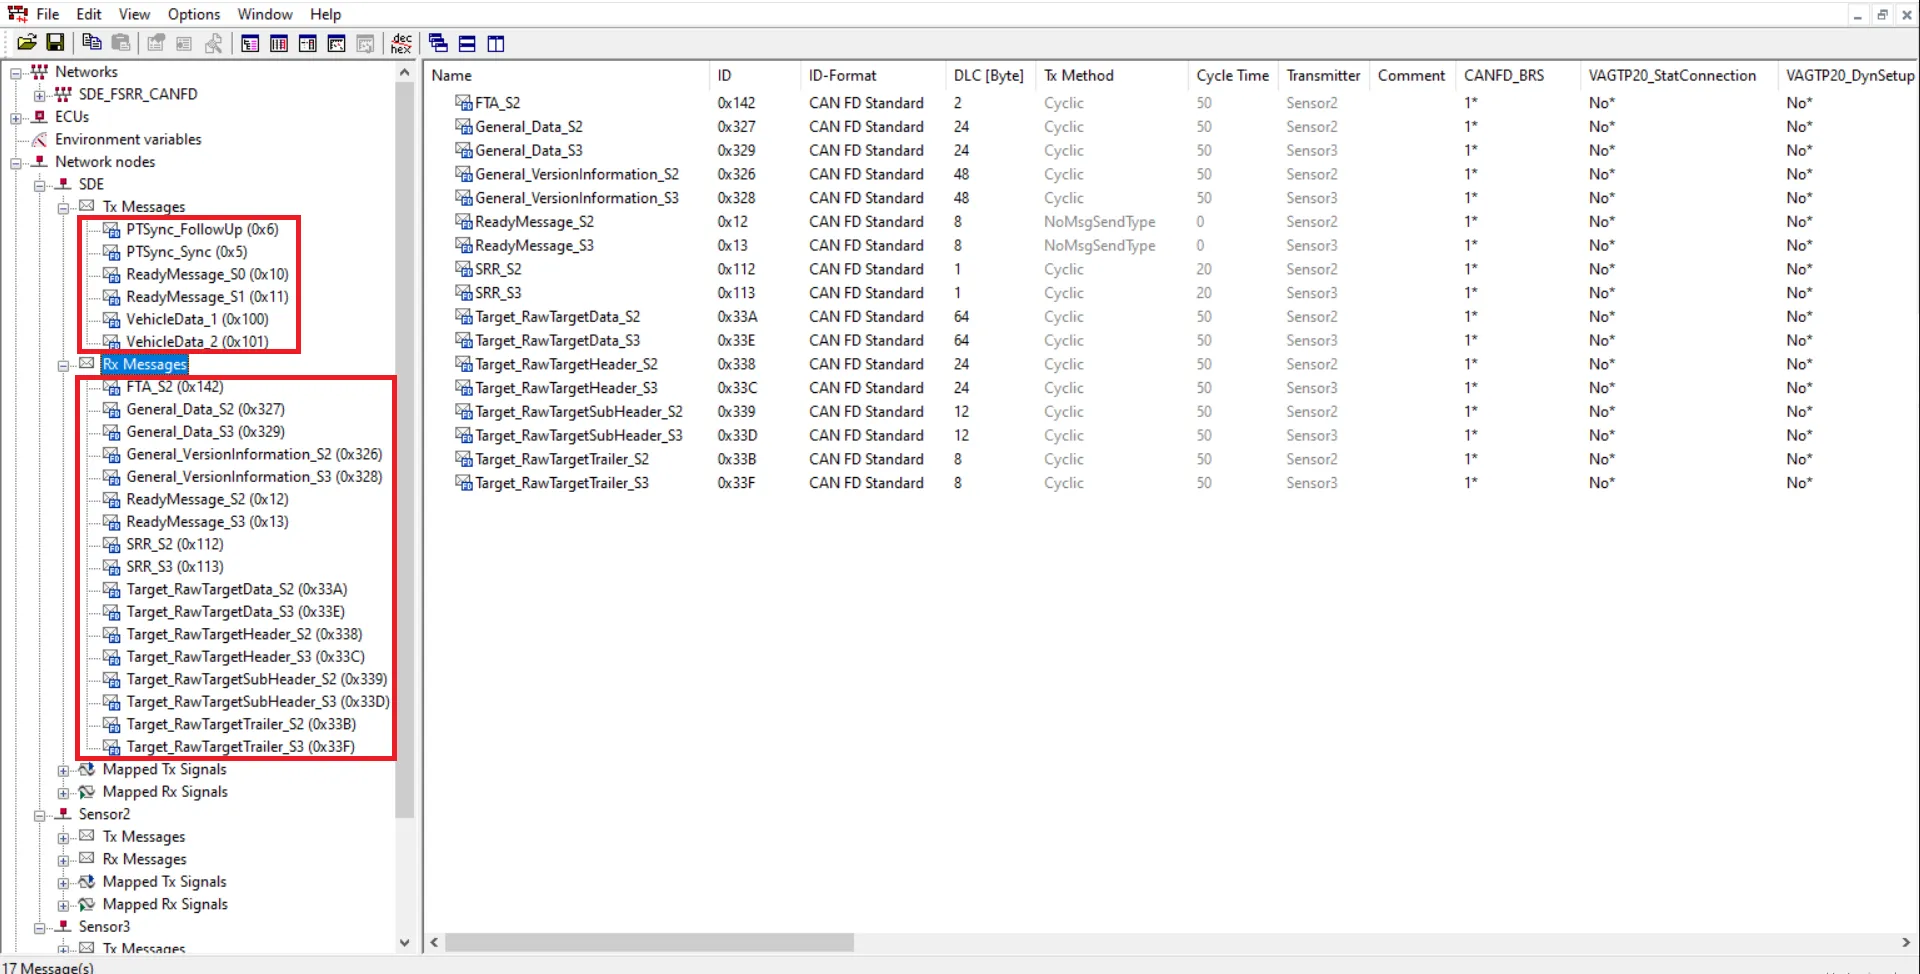Toggle the dec/hex number format icon
This screenshot has width=1920, height=974.
pos(401,43)
